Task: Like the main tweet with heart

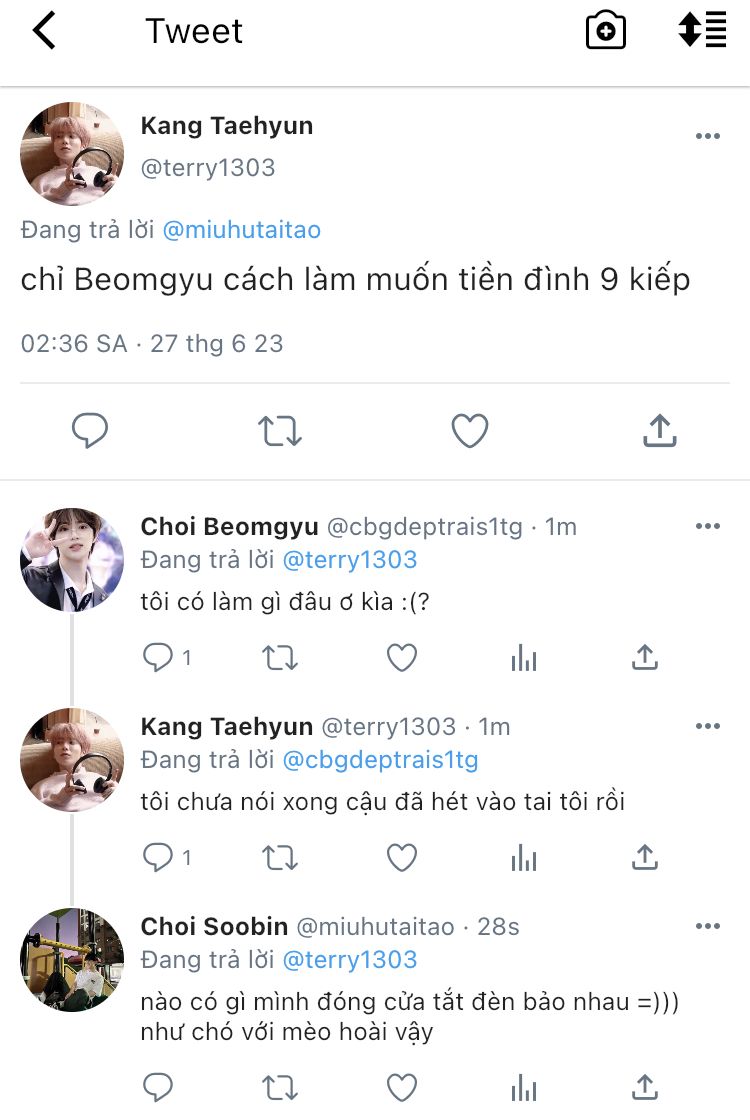Action: 469,431
